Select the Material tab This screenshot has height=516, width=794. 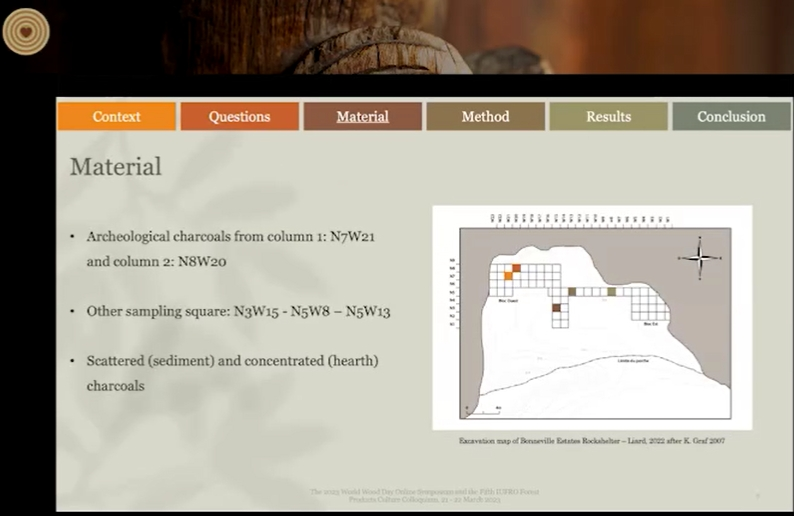[x=362, y=116]
